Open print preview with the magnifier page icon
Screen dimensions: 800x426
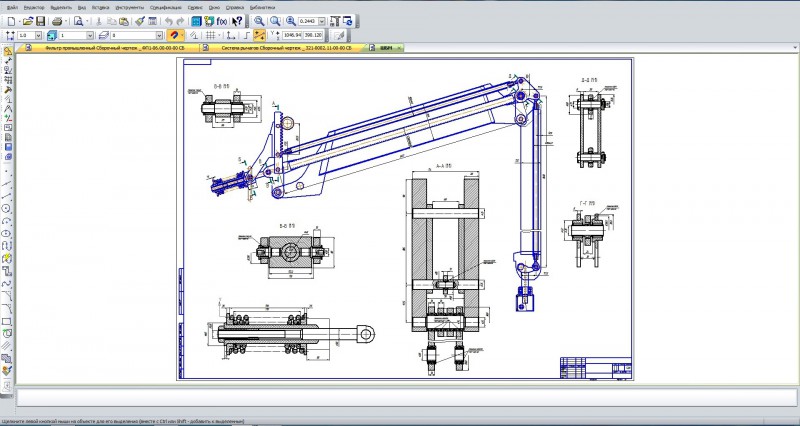tap(78, 21)
